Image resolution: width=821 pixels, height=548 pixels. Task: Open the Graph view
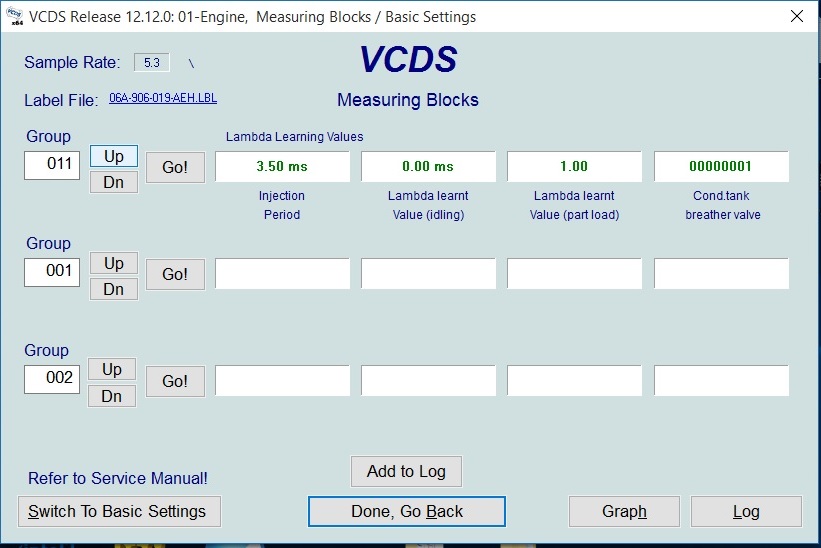[x=624, y=511]
